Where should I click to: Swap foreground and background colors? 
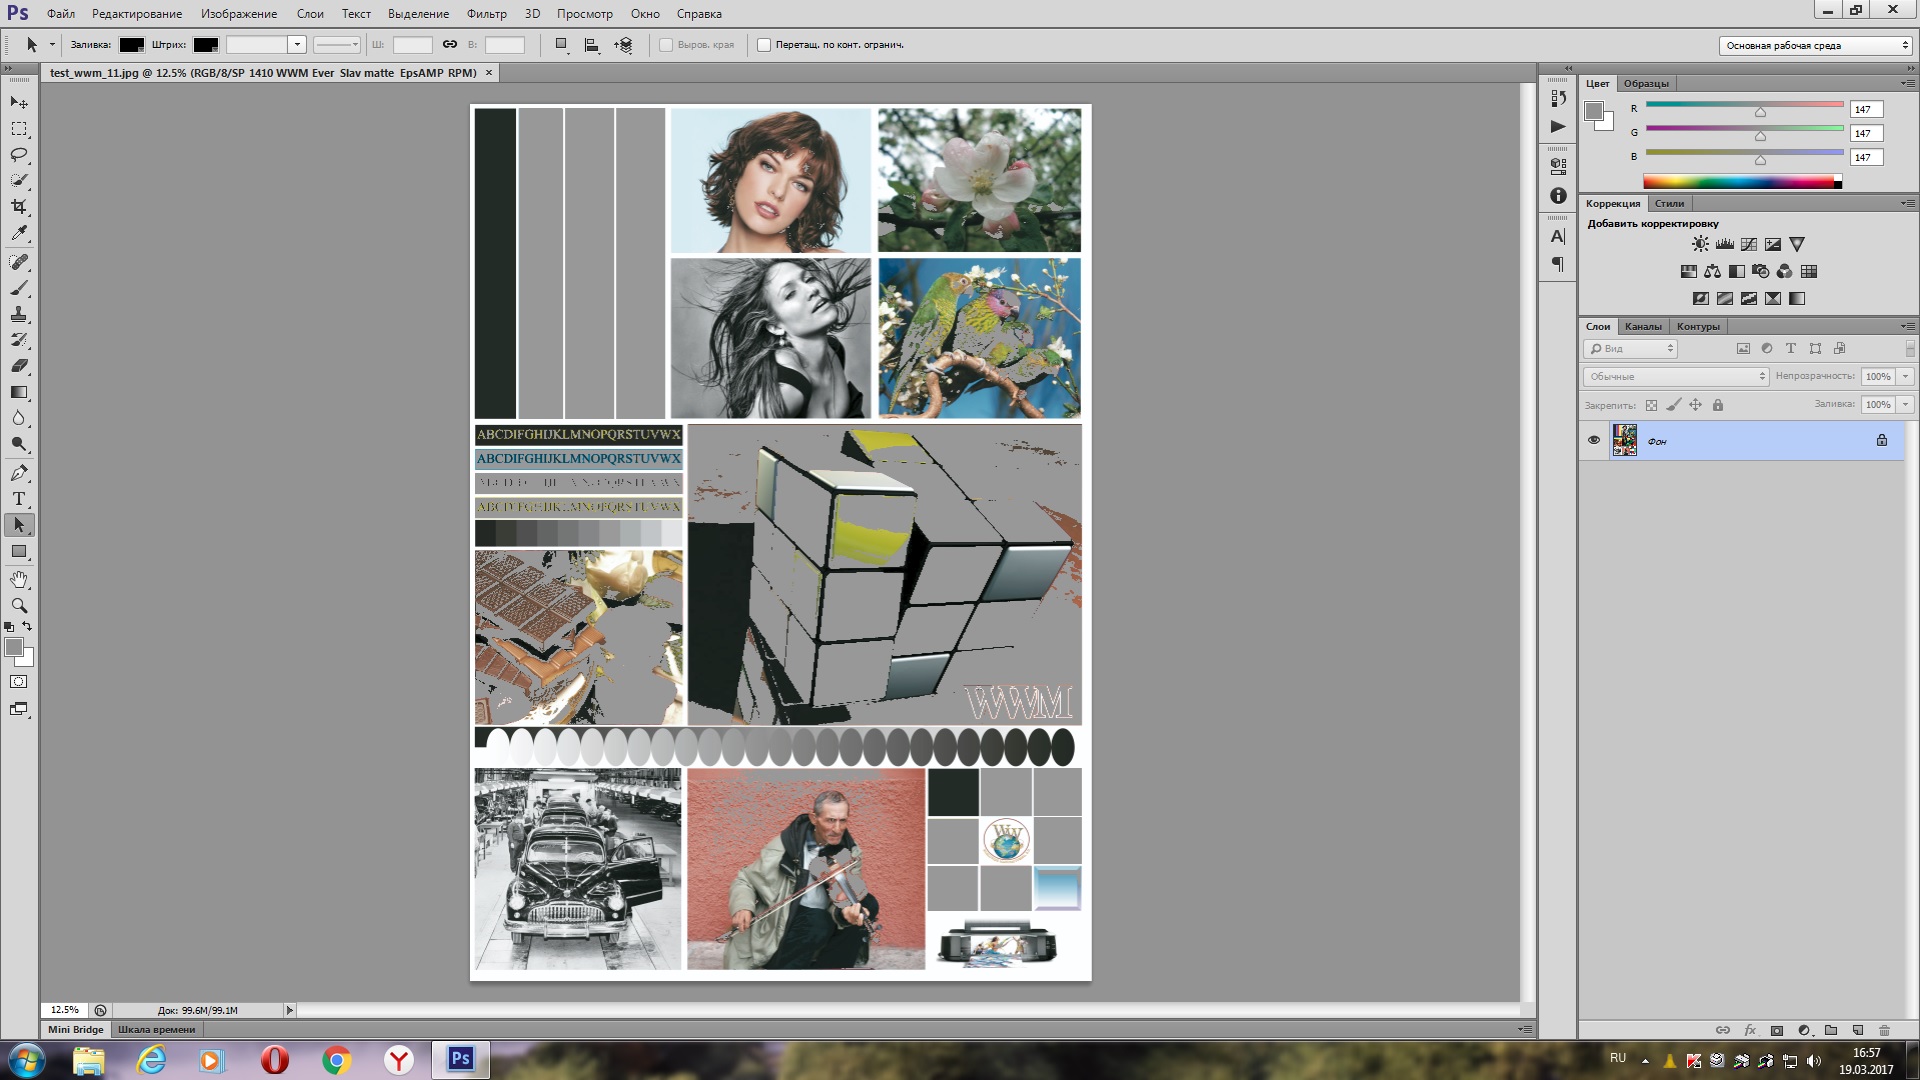27,626
